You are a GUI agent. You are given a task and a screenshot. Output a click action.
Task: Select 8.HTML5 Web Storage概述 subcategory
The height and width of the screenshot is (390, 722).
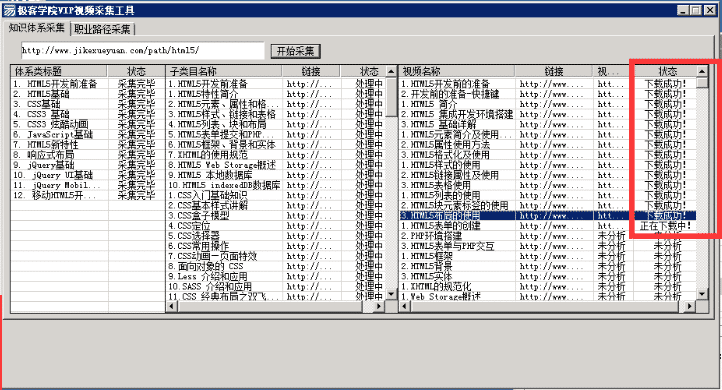click(x=276, y=165)
